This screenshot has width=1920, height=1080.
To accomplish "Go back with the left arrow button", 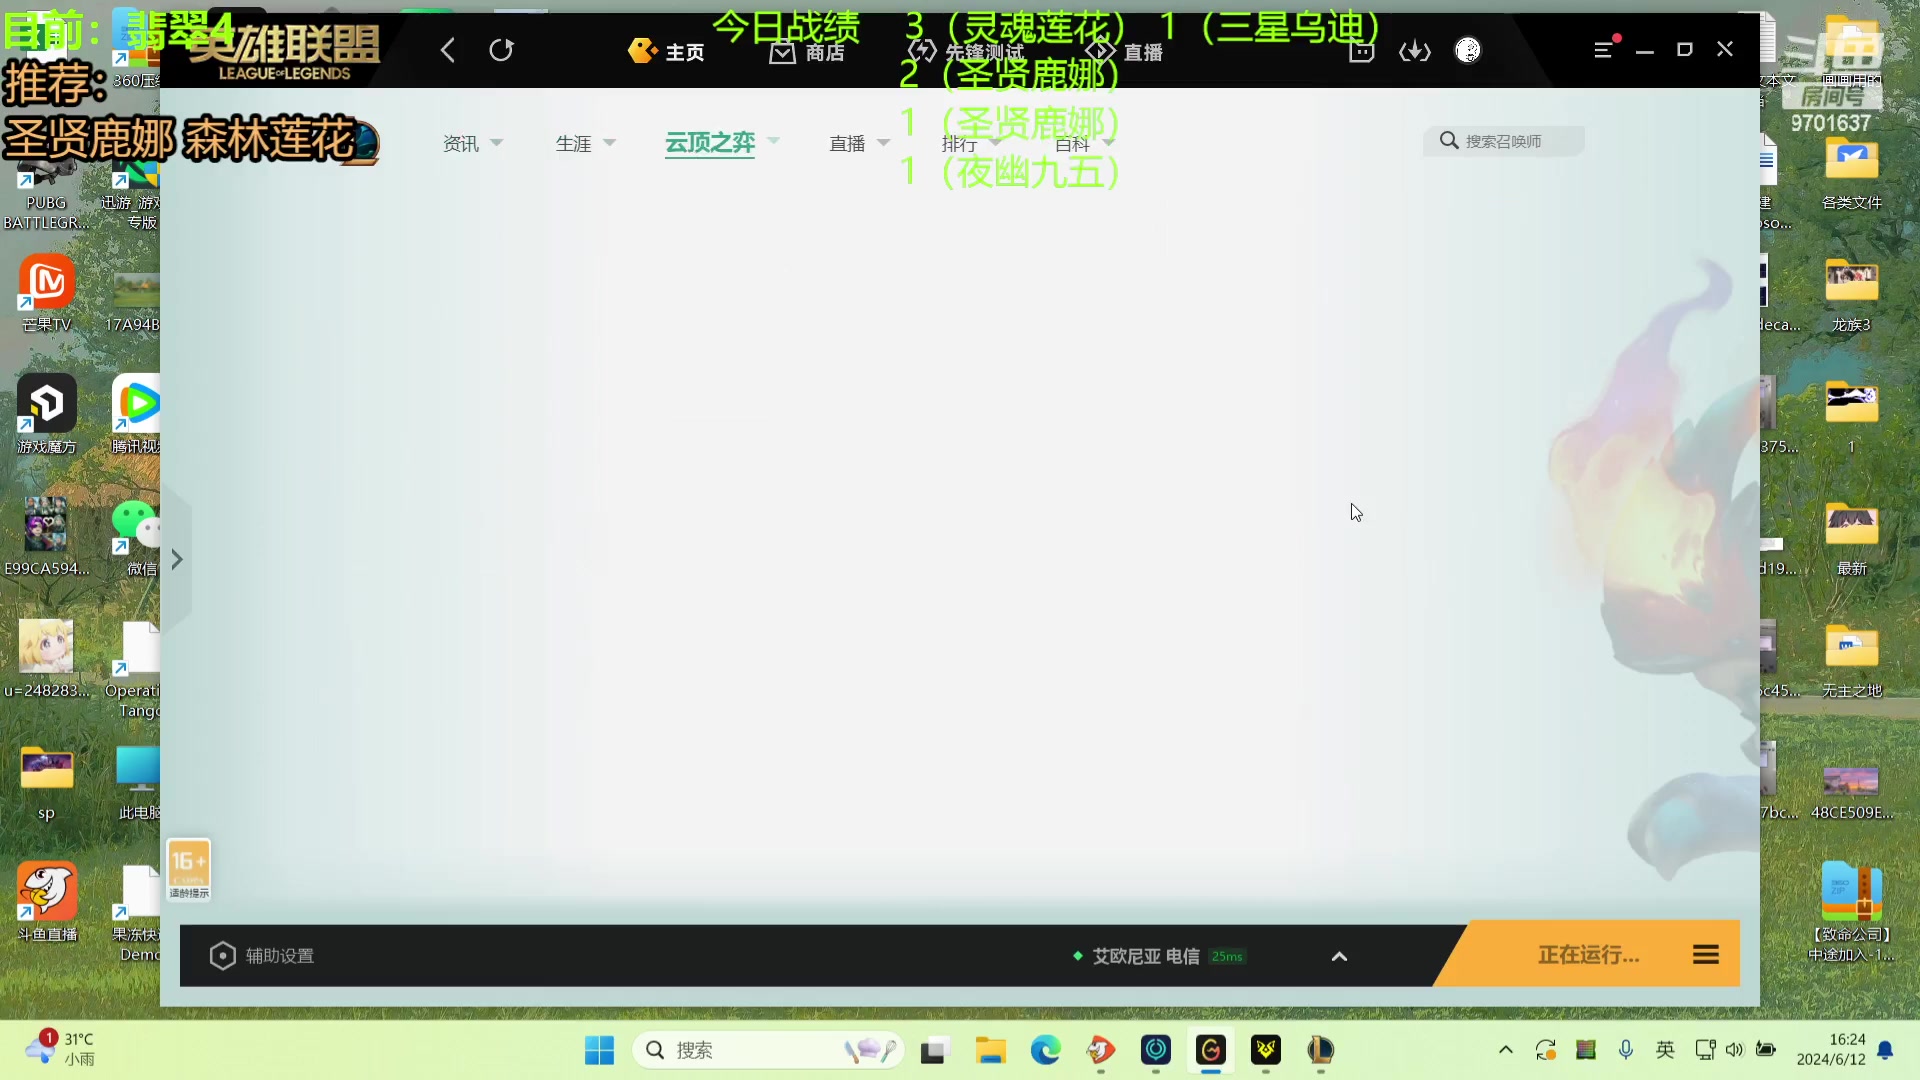I will coord(448,50).
